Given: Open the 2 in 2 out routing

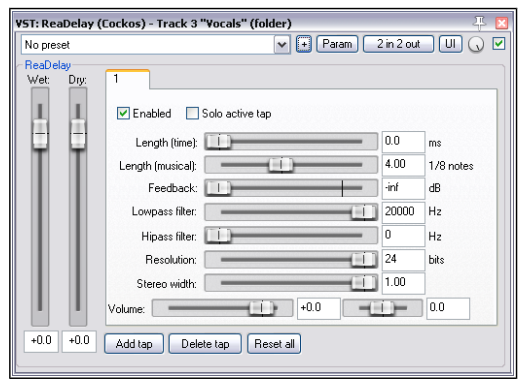Looking at the screenshot, I should coord(398,44).
